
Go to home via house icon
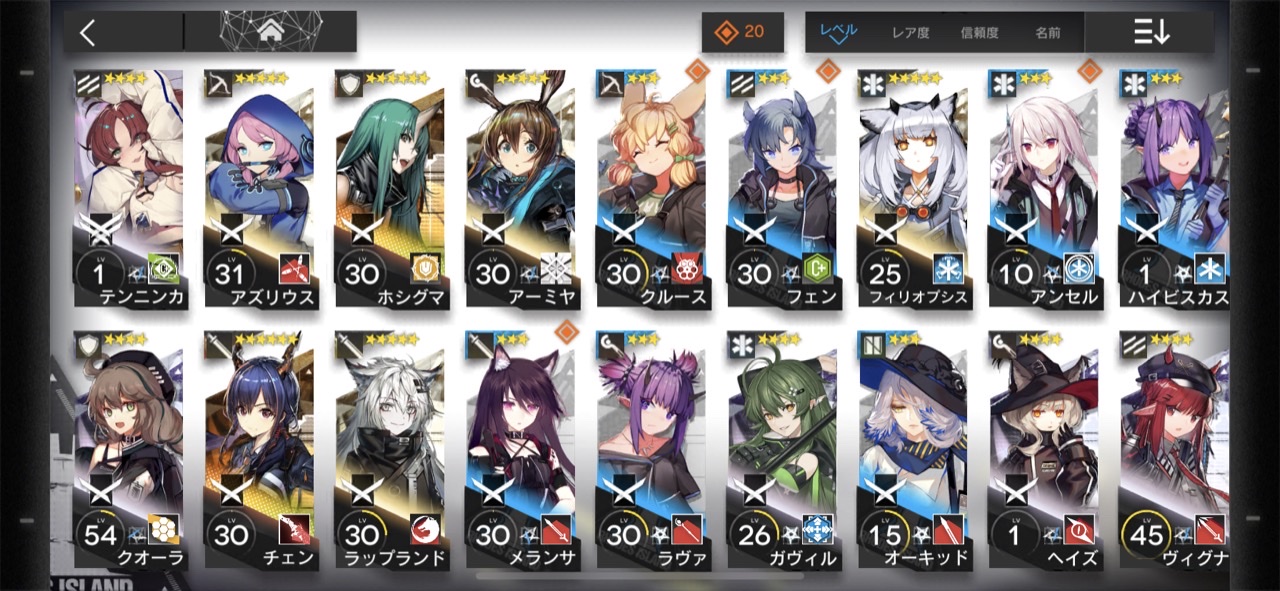click(271, 31)
